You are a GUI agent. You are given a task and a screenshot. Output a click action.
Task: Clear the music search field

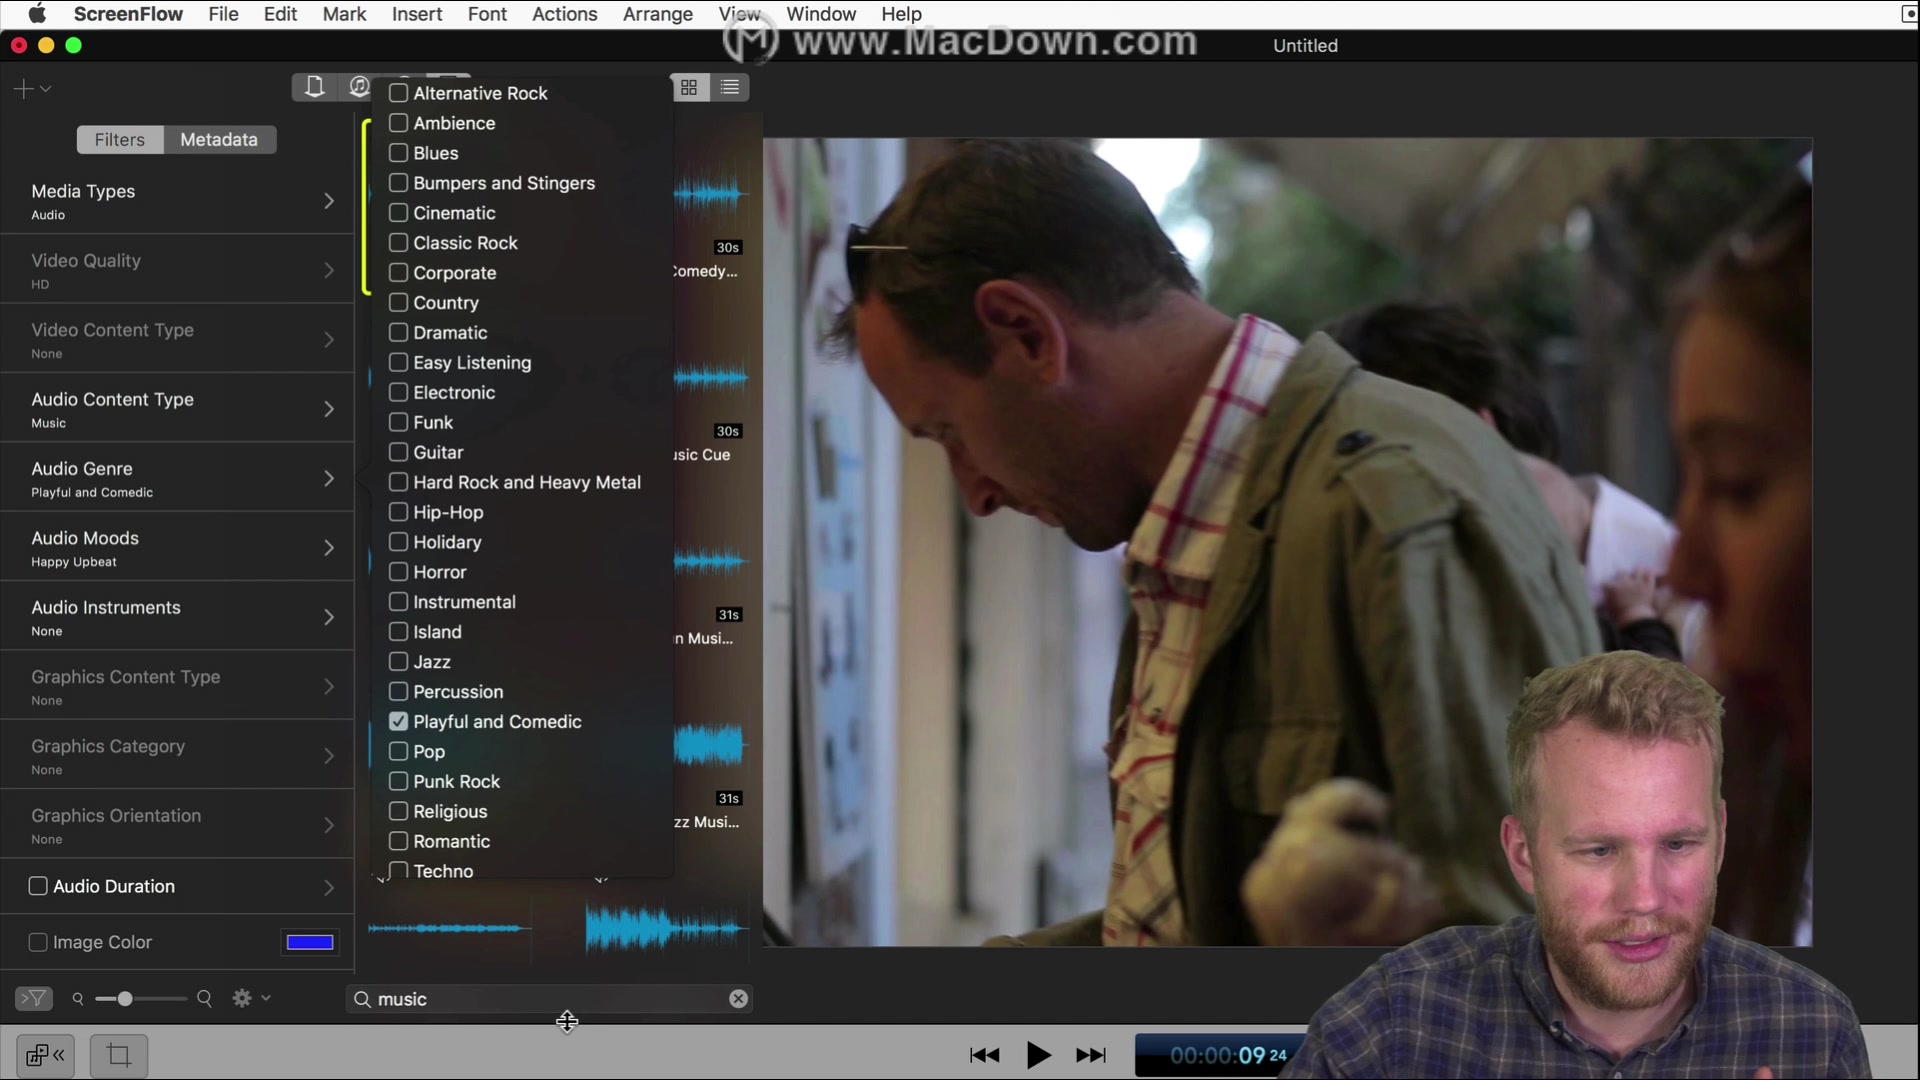[738, 998]
